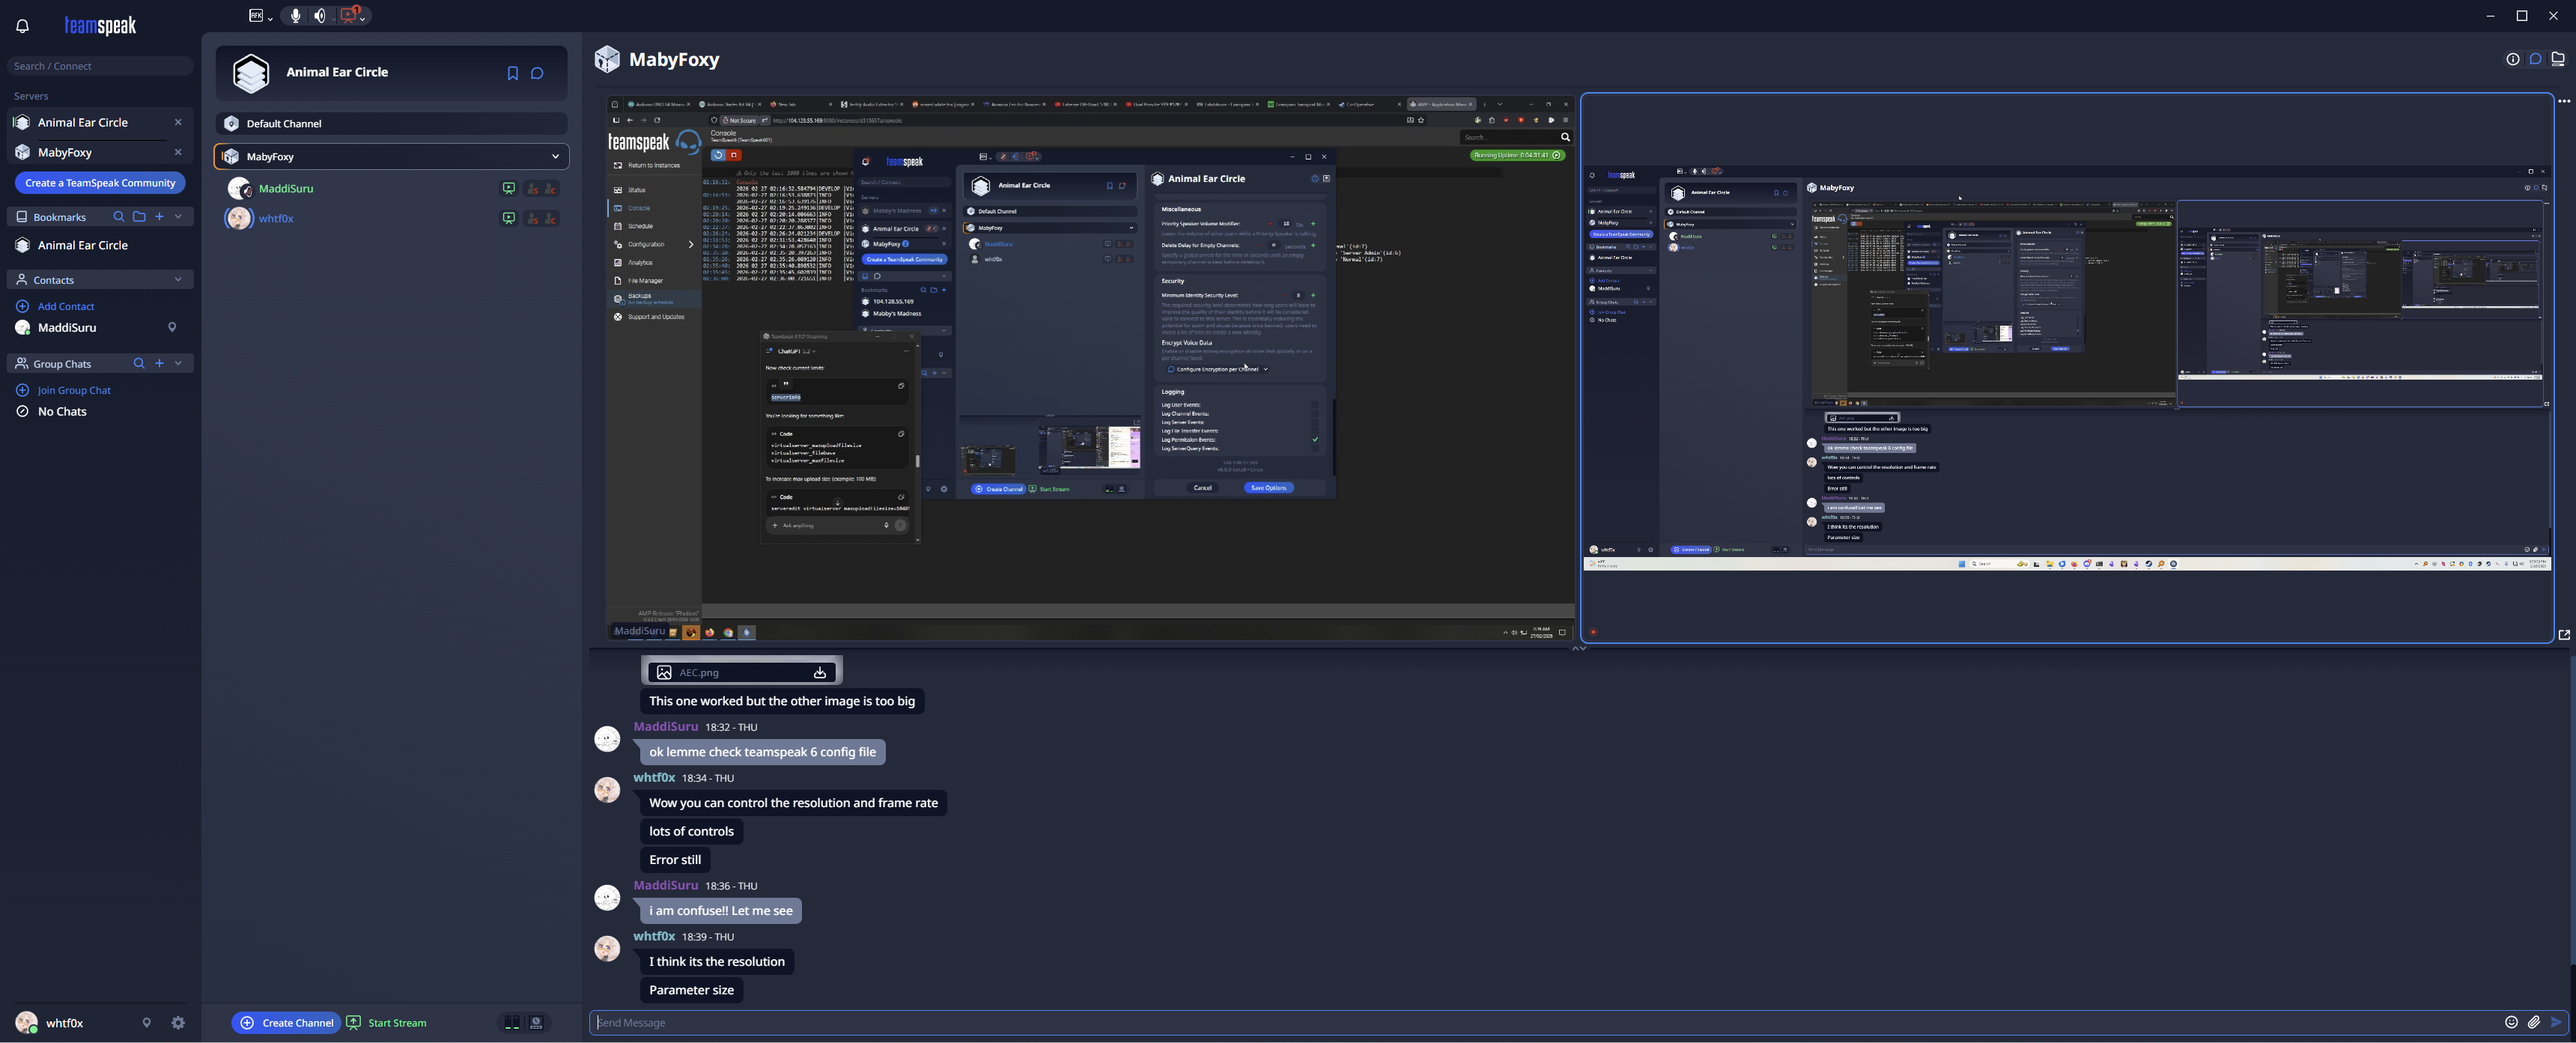Click Create a TeamSpeak Community button
This screenshot has width=2576, height=1043.
100,183
